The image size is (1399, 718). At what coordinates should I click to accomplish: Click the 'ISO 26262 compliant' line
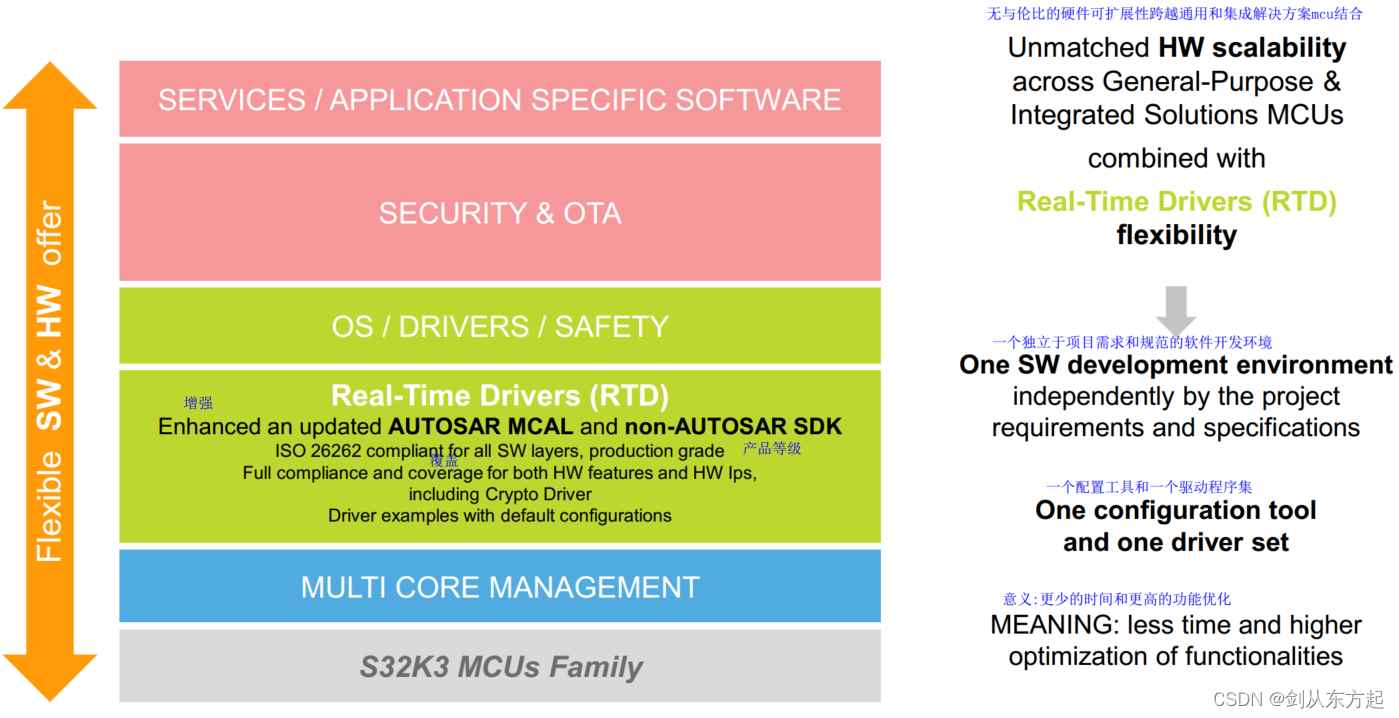(x=500, y=451)
